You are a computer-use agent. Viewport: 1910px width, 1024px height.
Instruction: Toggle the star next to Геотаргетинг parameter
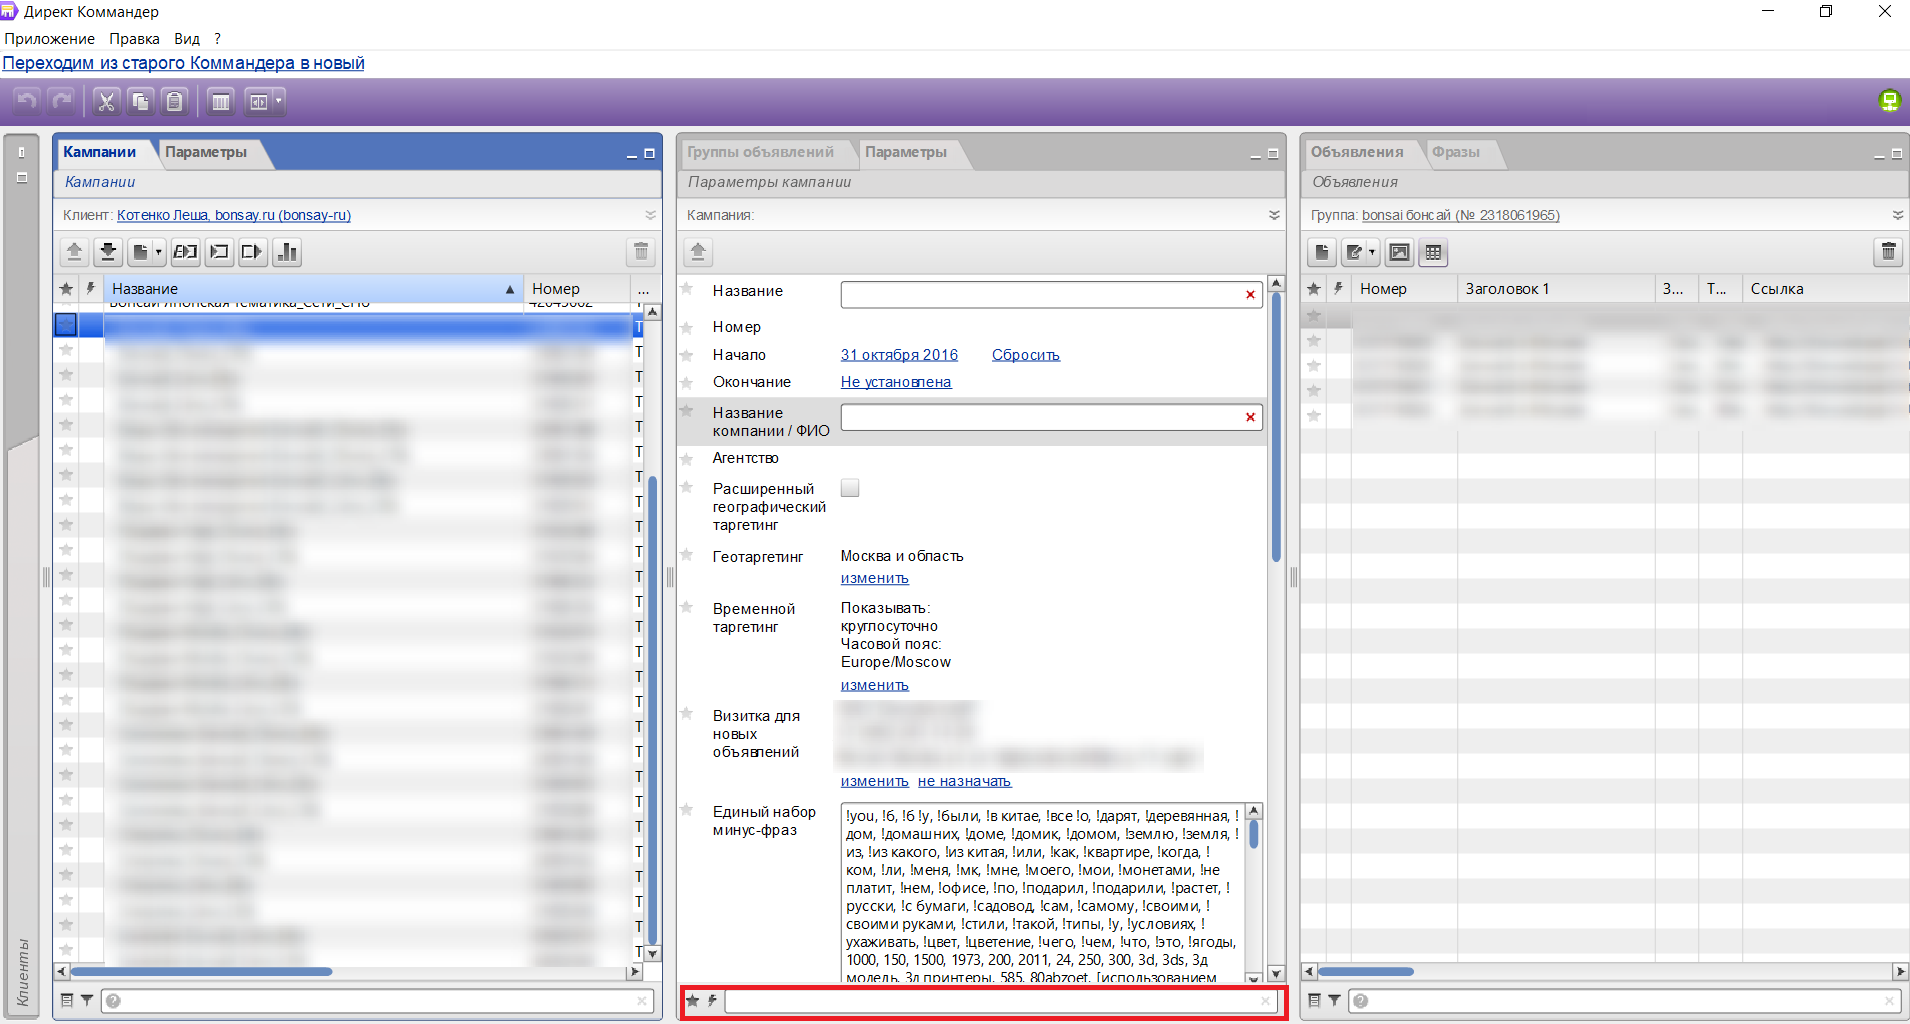click(x=687, y=555)
